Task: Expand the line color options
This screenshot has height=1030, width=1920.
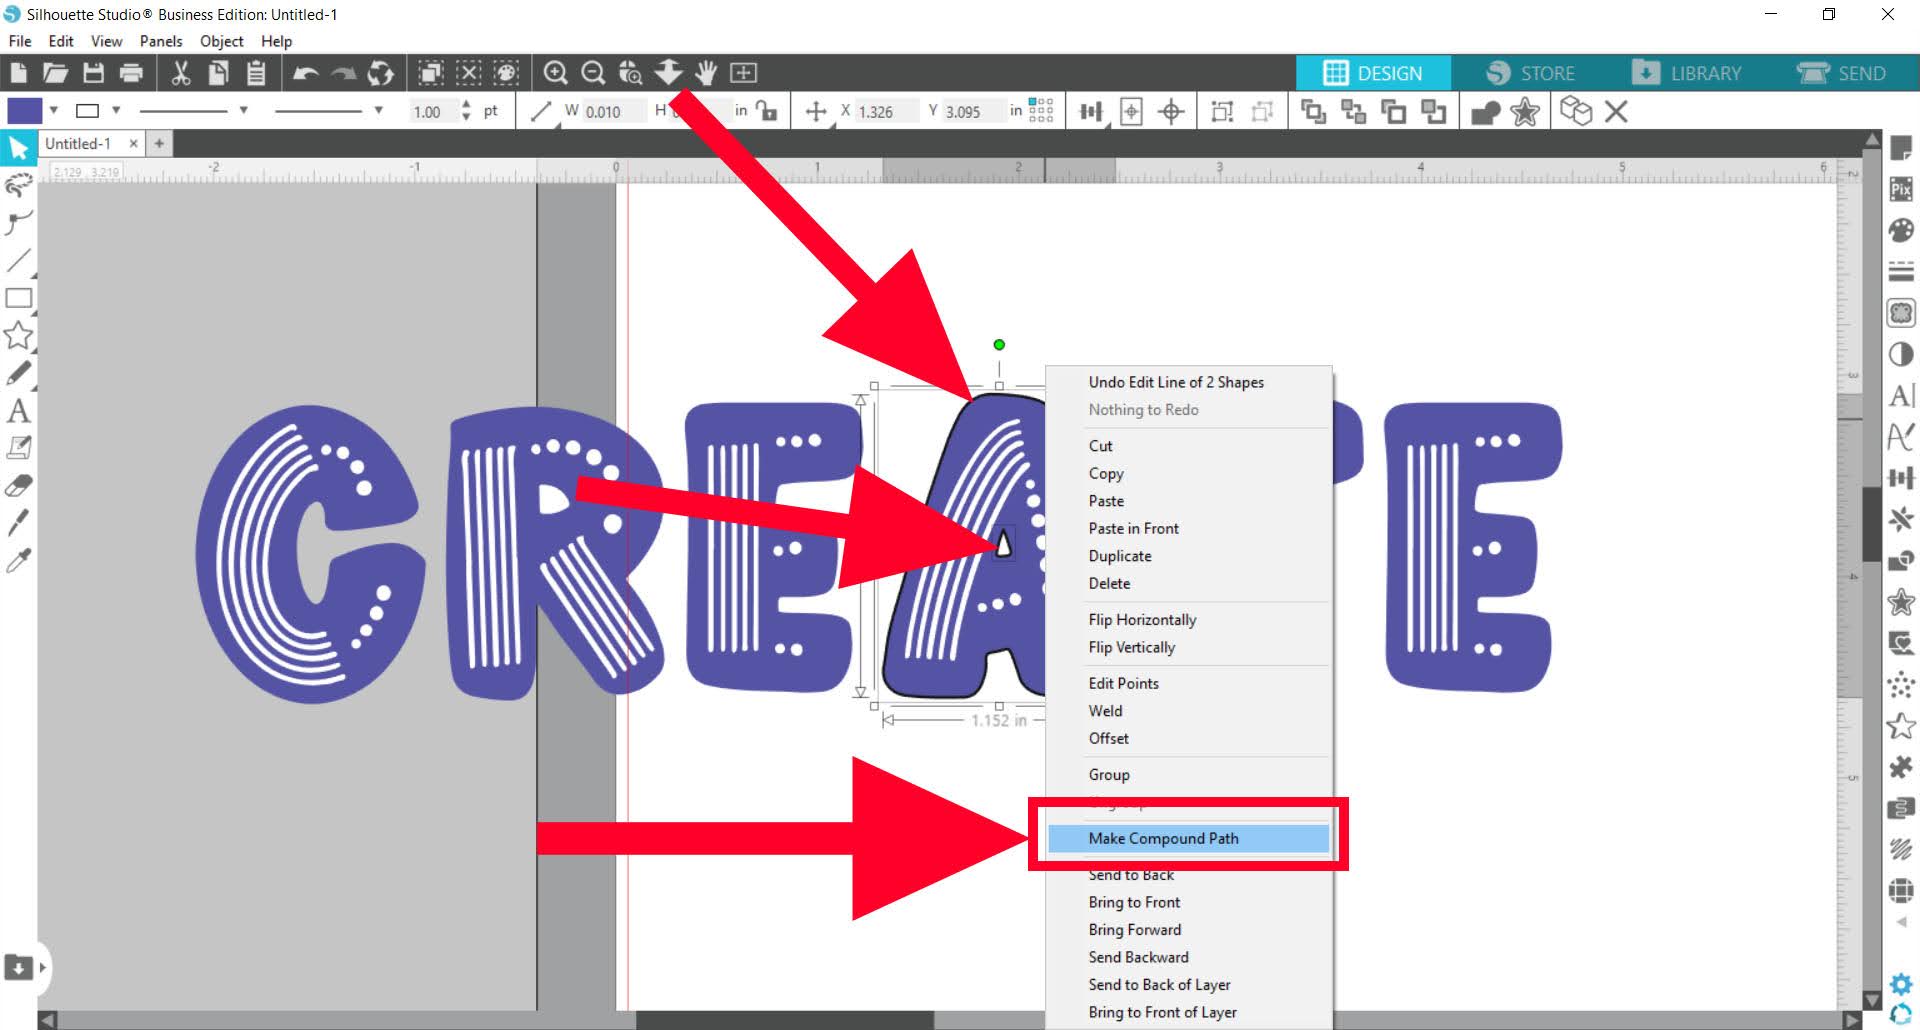Action: 116,110
